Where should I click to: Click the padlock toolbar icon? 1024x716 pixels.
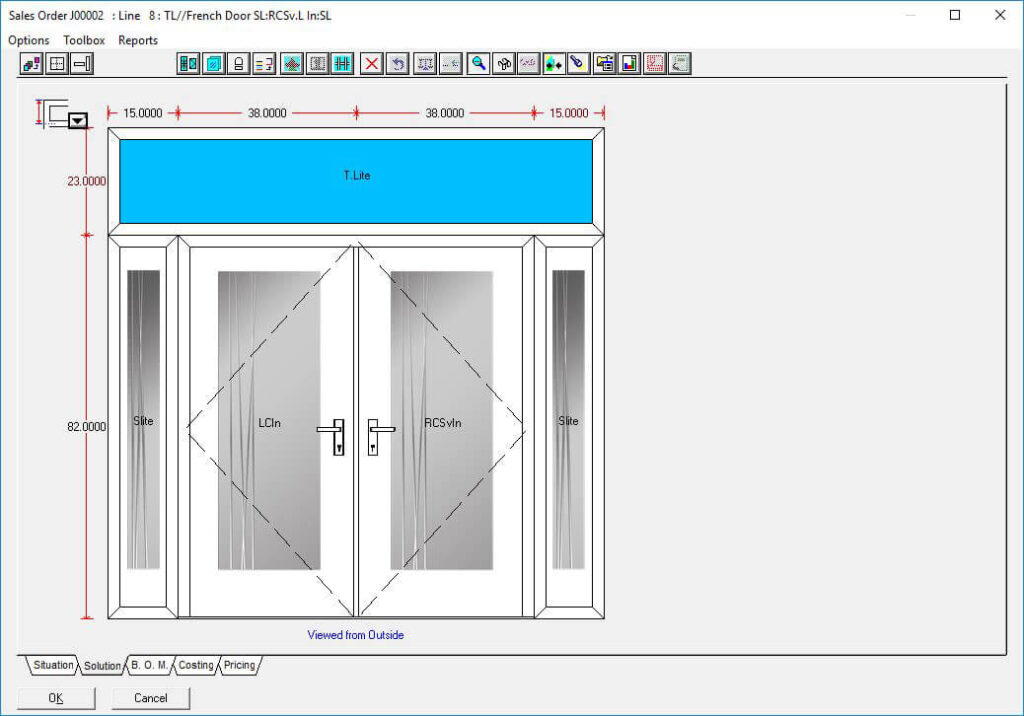239,64
